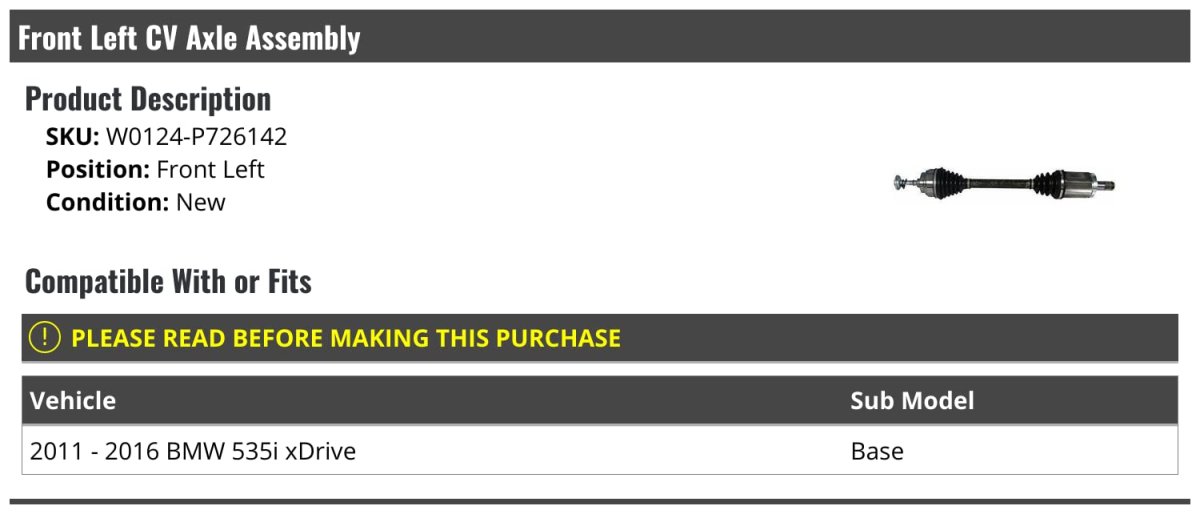This screenshot has width=1200, height=514.
Task: Click the Product Description heading
Action: (x=148, y=99)
